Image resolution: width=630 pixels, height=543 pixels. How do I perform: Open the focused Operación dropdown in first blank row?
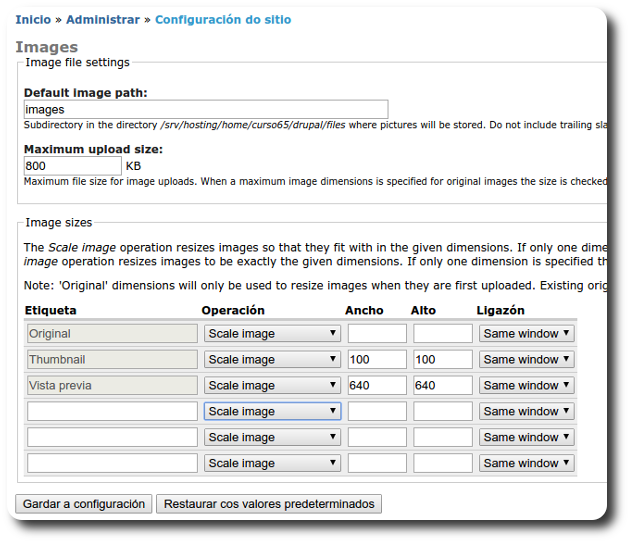(272, 411)
